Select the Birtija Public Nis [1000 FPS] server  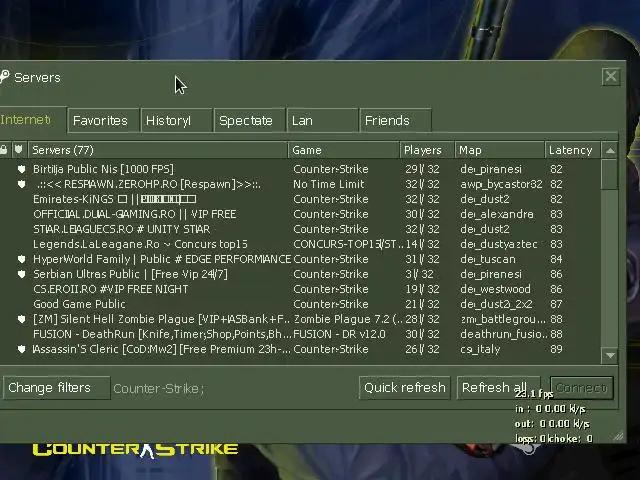[x=300, y=169]
